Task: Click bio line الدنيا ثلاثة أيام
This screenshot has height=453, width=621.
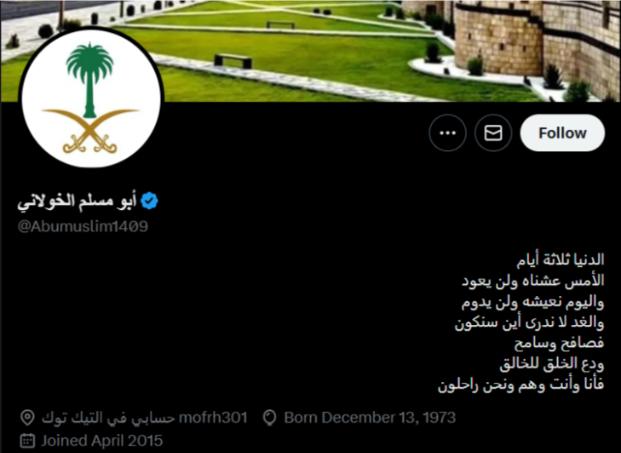Action: tap(560, 260)
